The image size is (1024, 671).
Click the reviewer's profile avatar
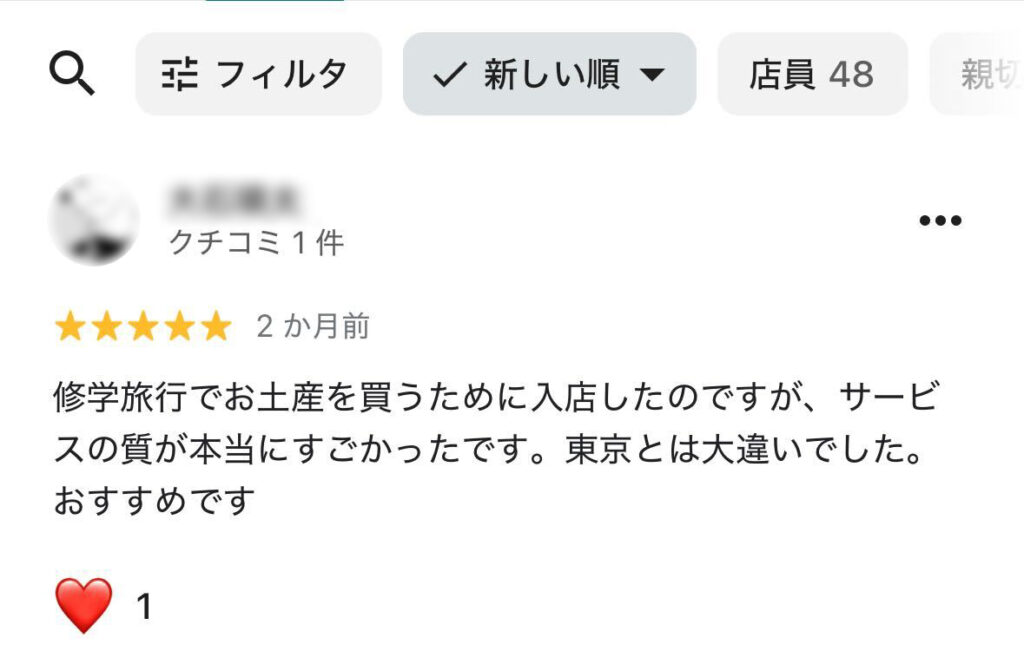pyautogui.click(x=94, y=221)
